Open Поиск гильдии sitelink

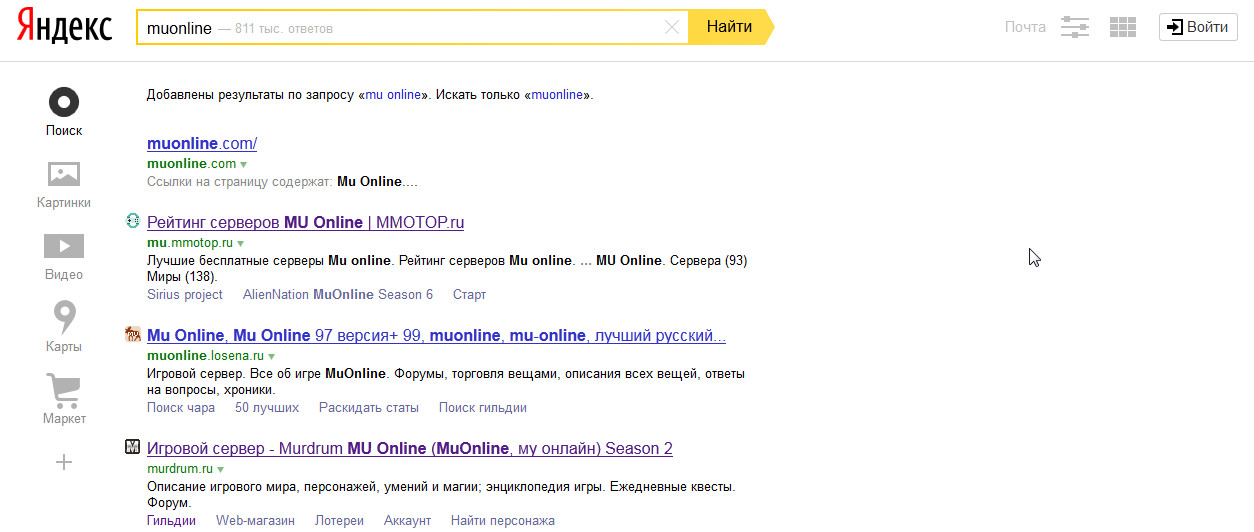[x=483, y=408]
